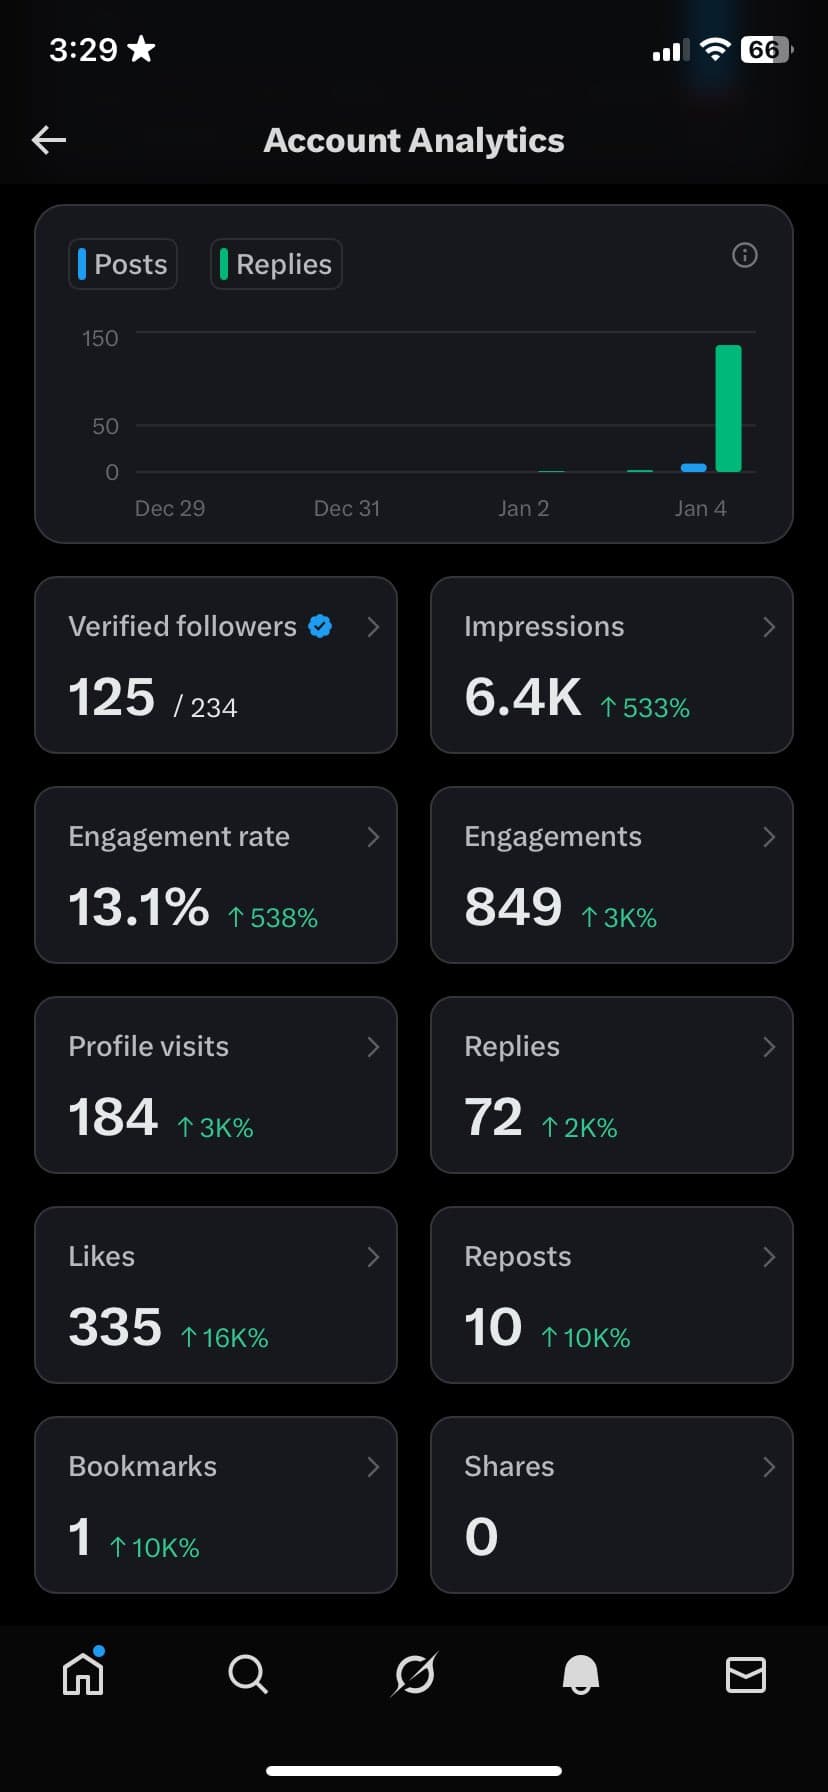Screen dimensions: 828x1792
Task: Open the Shares card chevron
Action: 769,1467
